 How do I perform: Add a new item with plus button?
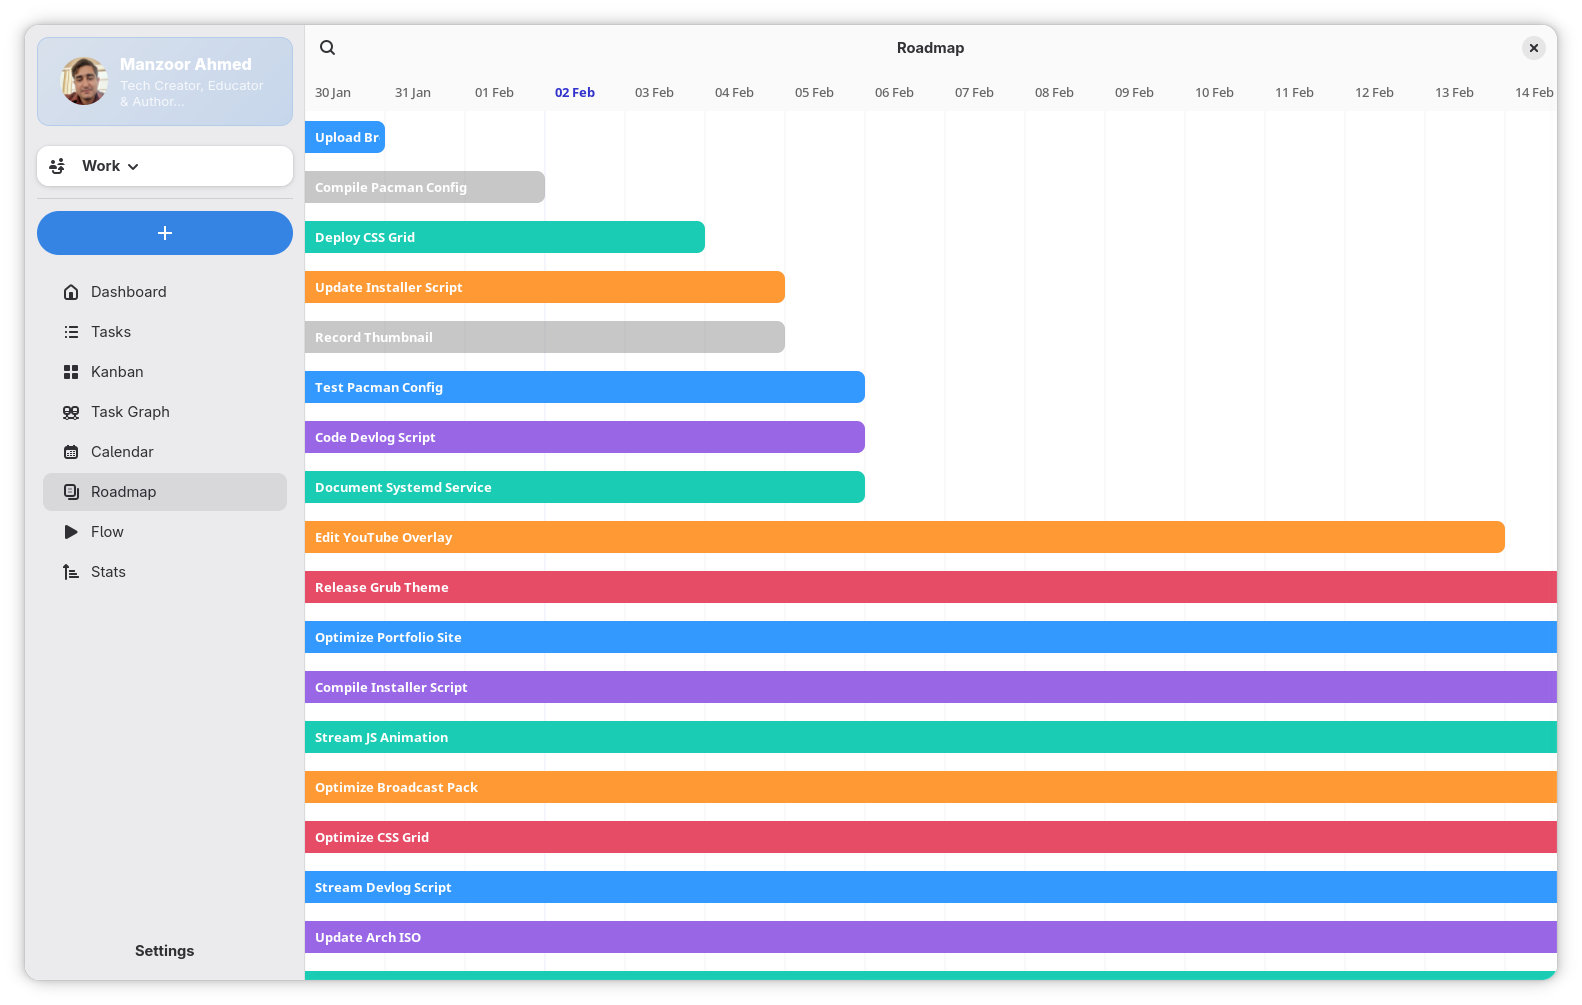(165, 233)
